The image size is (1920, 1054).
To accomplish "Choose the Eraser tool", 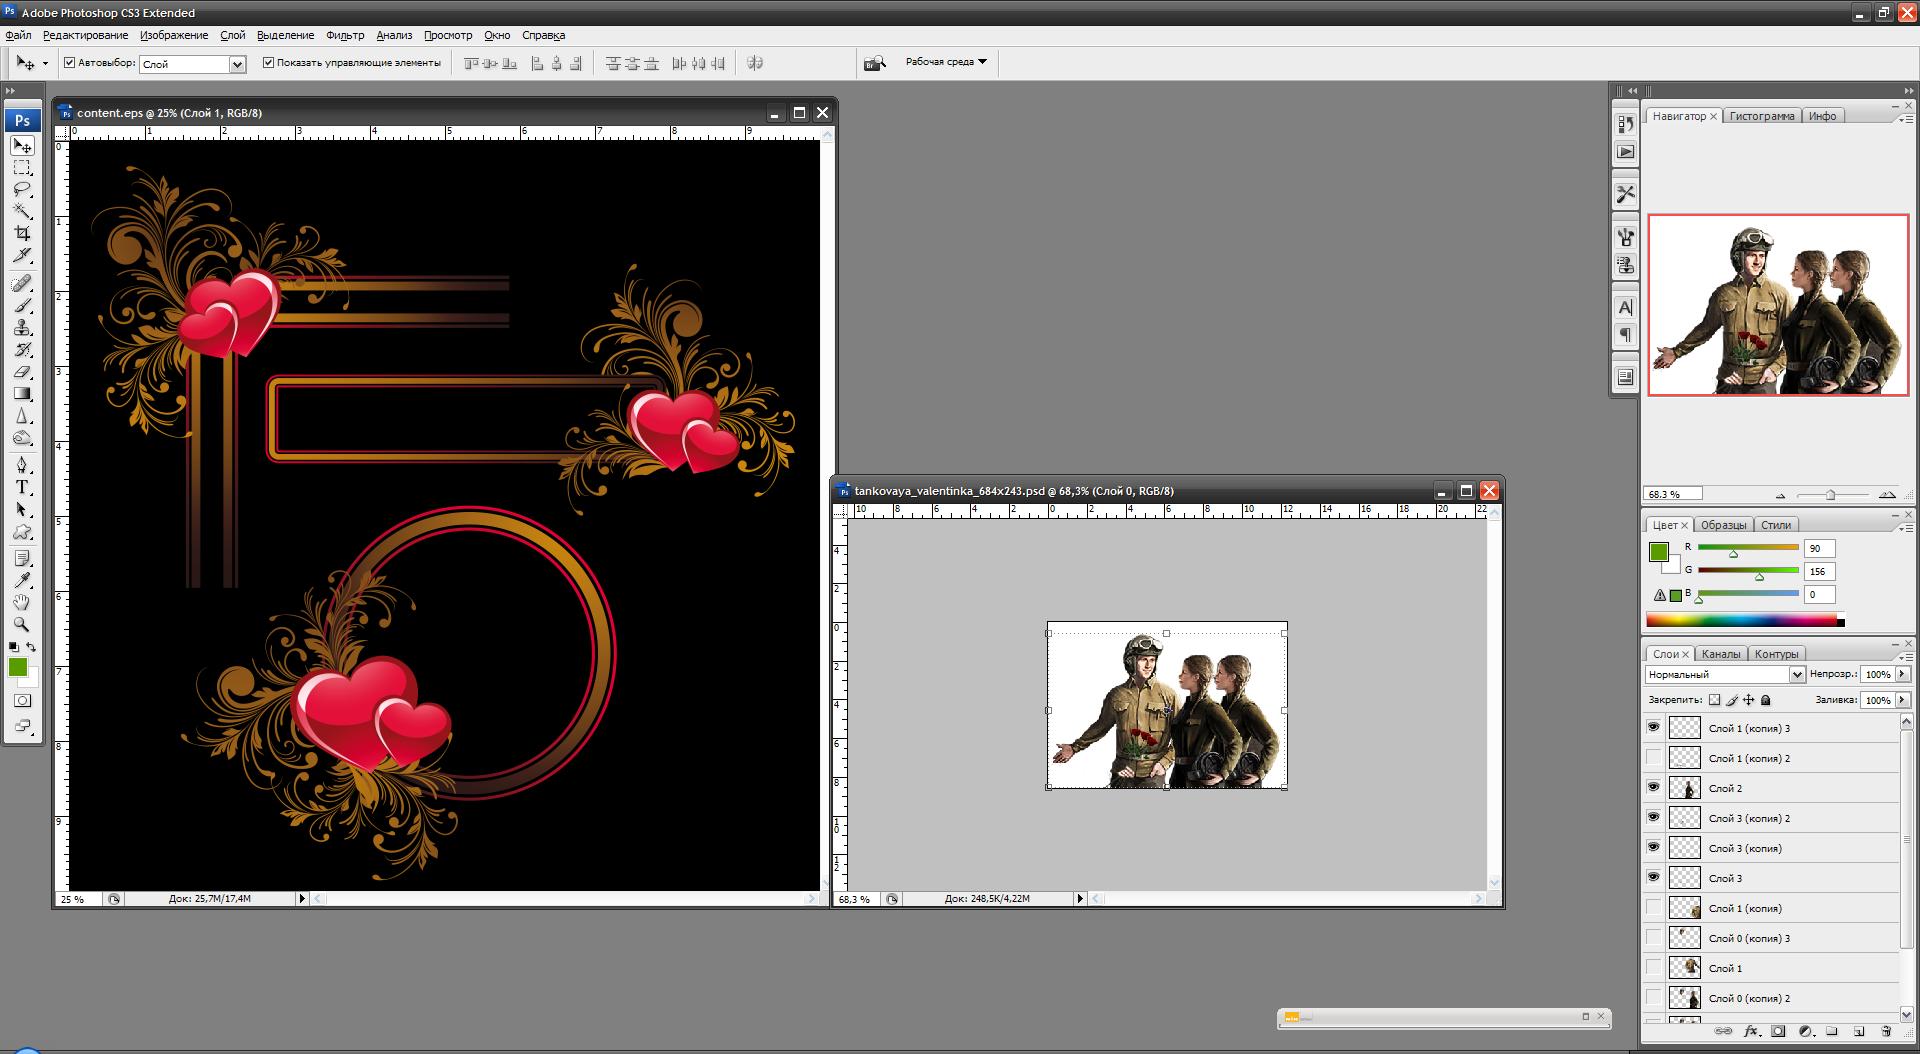I will [x=22, y=372].
